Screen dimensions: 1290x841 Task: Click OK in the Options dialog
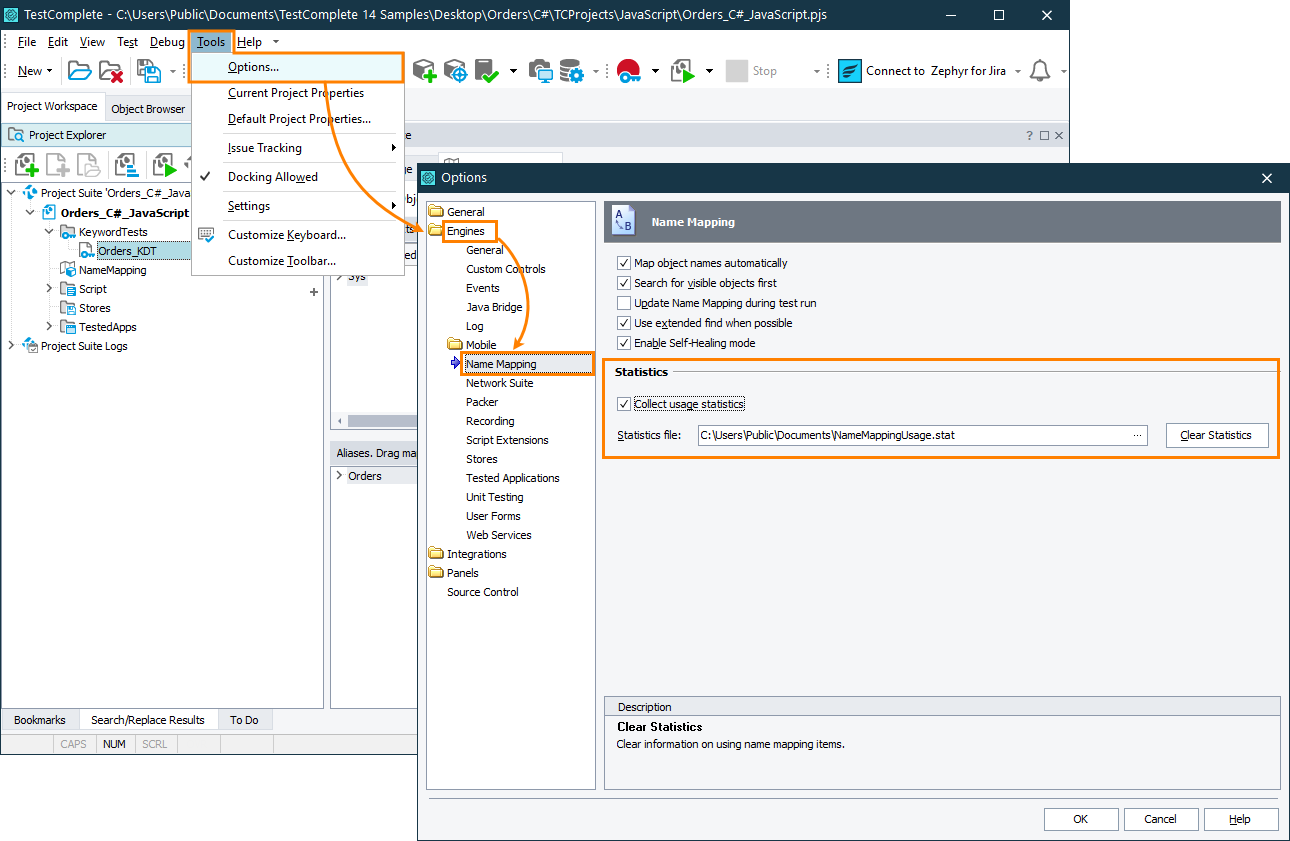click(x=1080, y=819)
